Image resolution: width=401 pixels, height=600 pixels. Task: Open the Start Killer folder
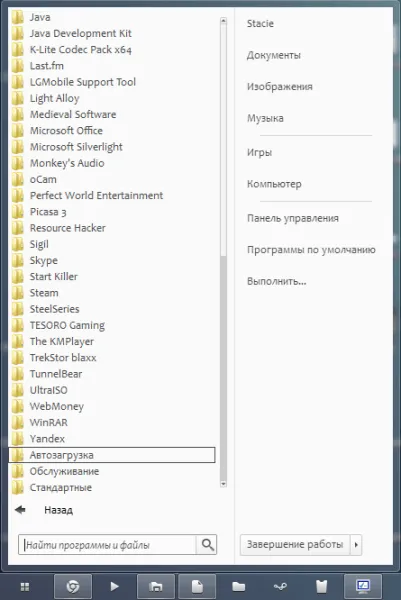112,277
